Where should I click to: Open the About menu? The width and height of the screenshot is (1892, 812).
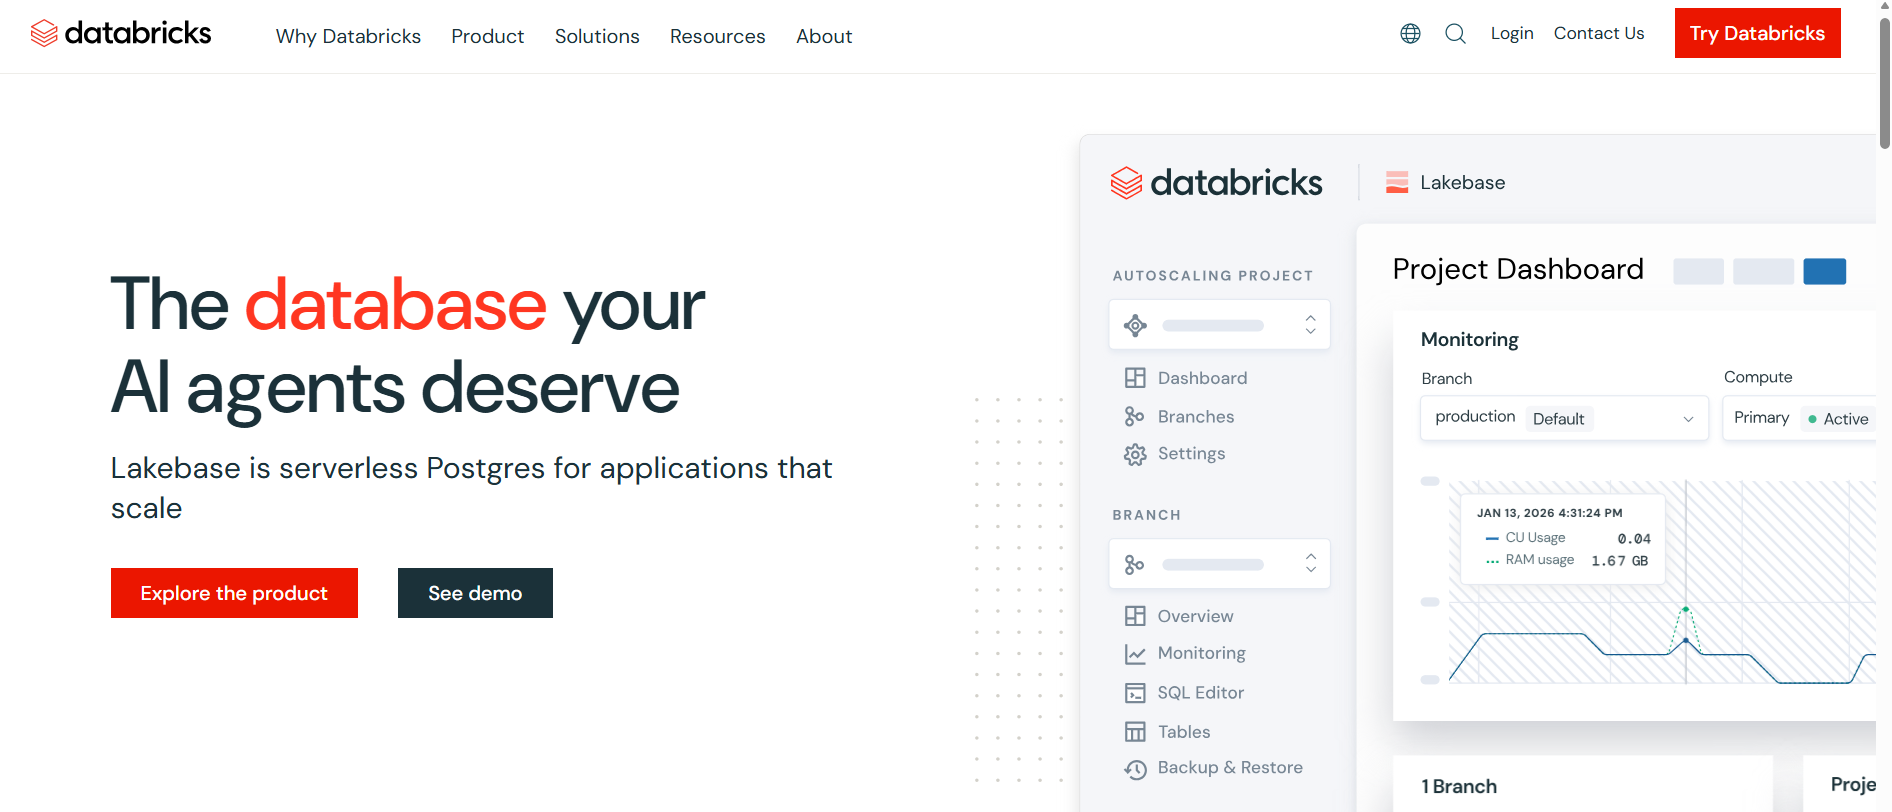coord(824,36)
